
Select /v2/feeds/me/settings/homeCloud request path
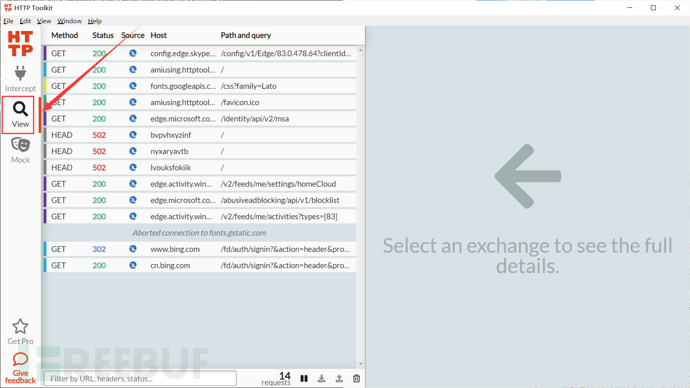coord(278,183)
